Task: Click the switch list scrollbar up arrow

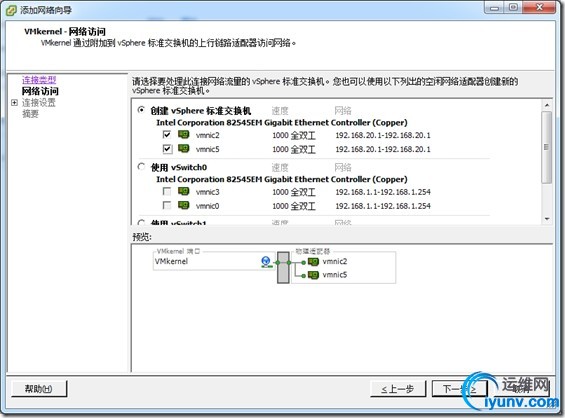Action: (x=547, y=105)
